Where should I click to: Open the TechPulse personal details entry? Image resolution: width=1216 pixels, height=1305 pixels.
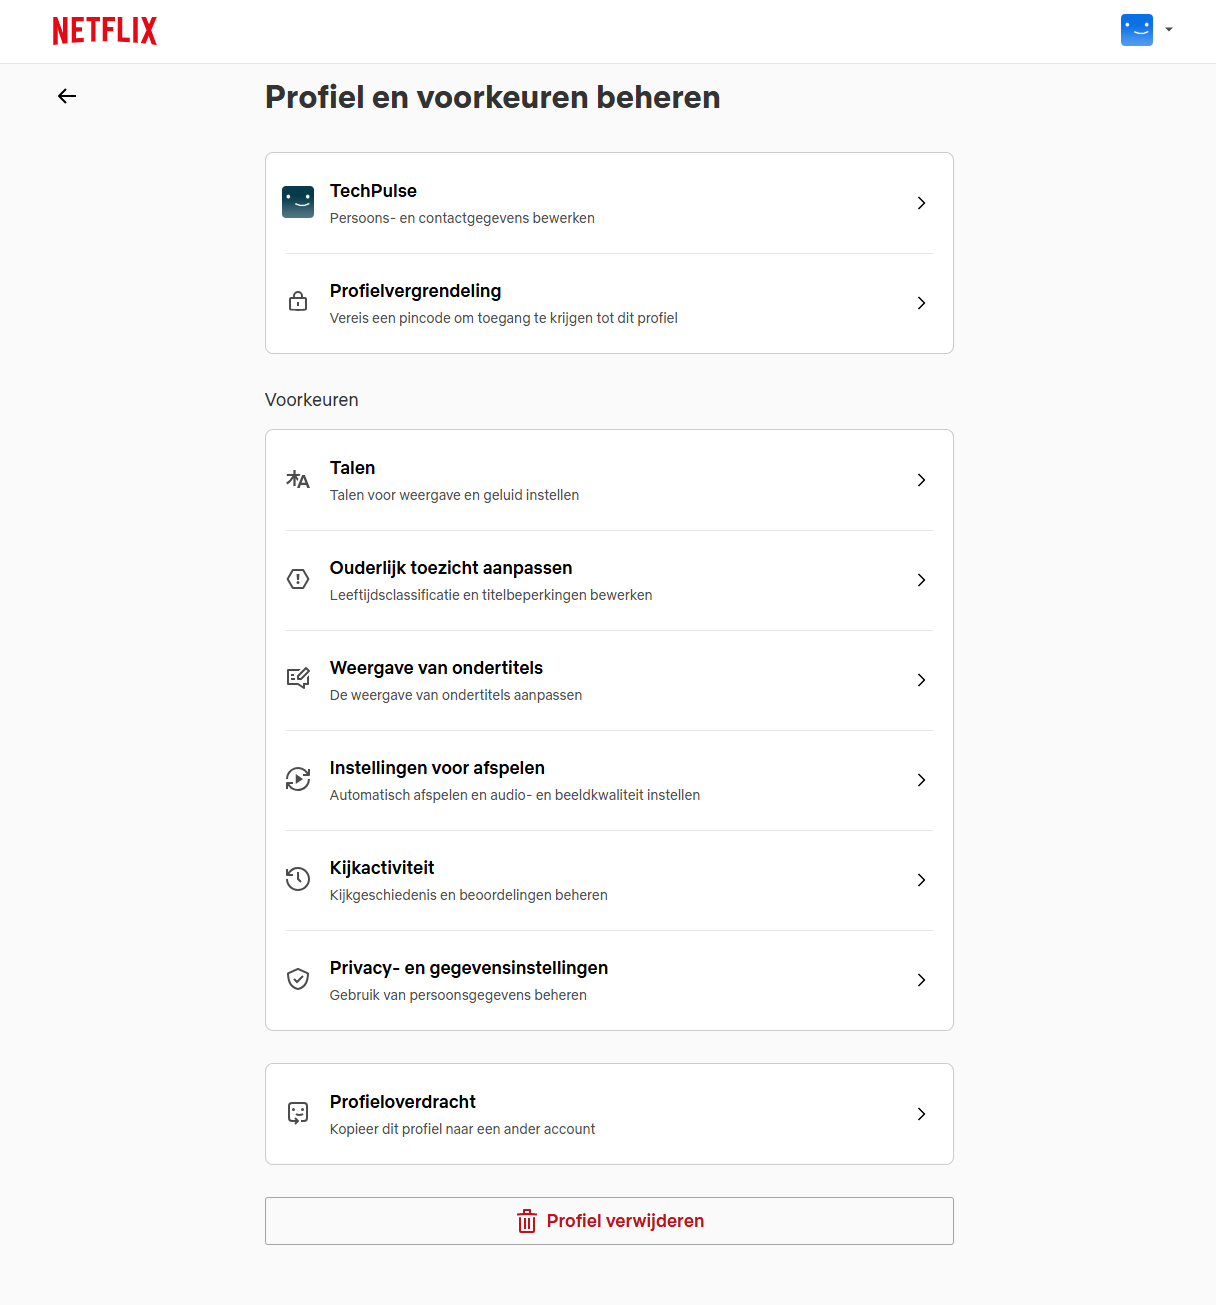[609, 202]
